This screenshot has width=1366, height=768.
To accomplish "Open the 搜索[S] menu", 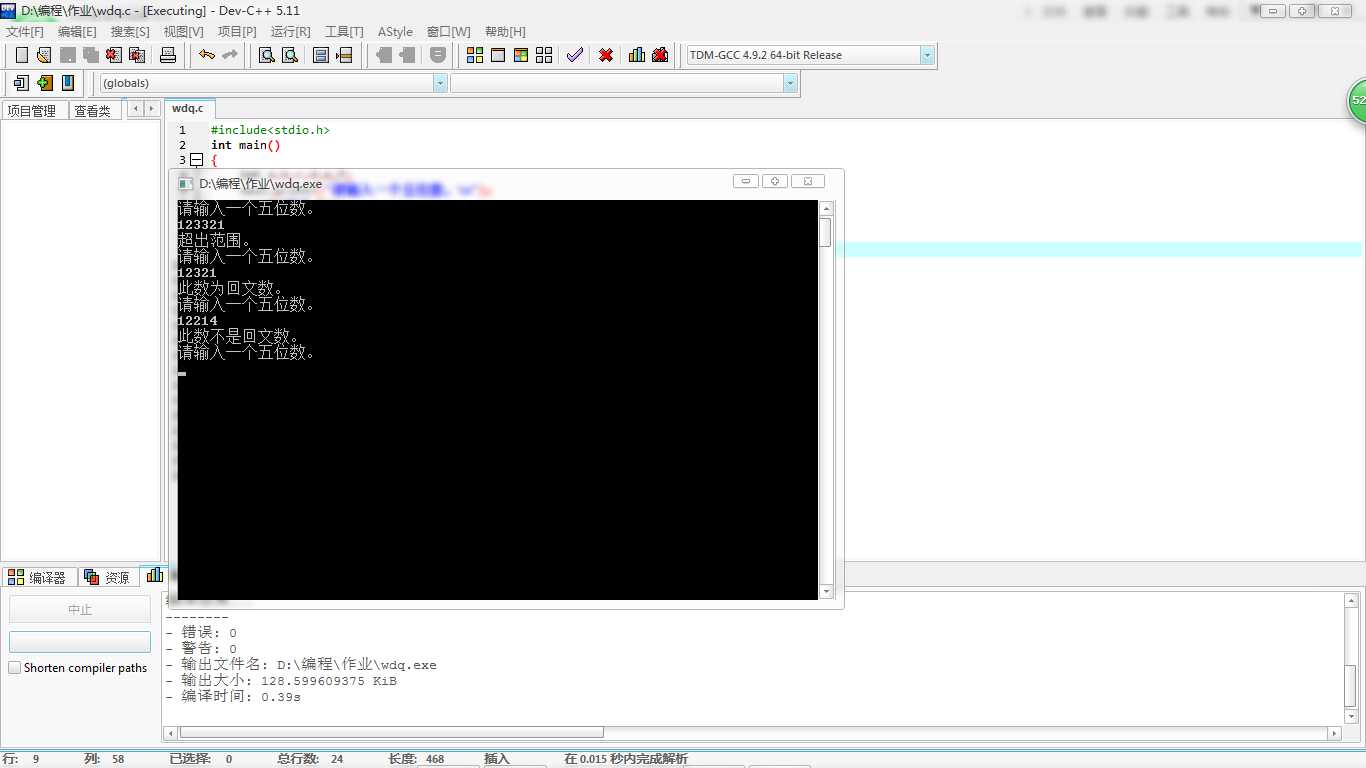I will [130, 32].
